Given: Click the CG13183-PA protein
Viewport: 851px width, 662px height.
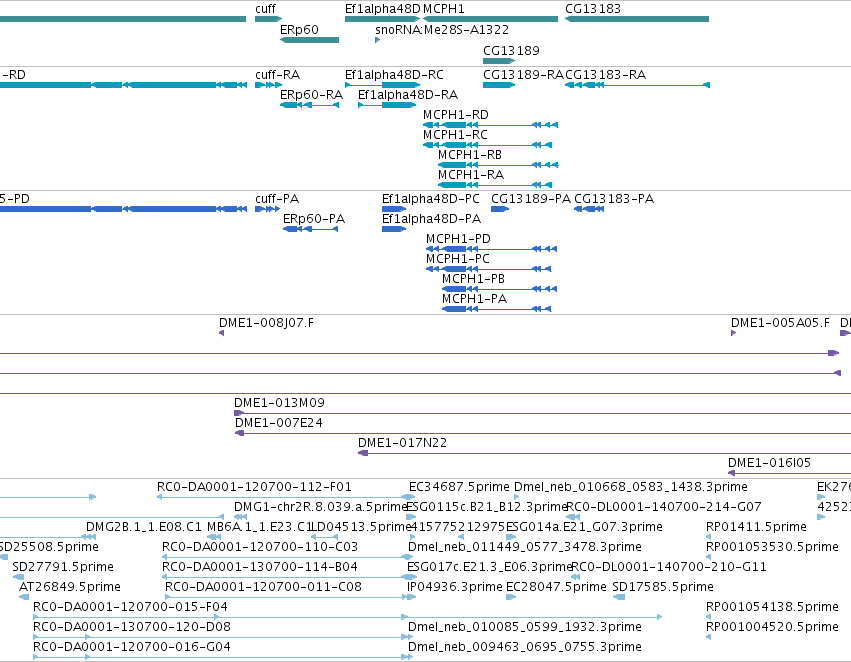Looking at the screenshot, I should [x=589, y=209].
